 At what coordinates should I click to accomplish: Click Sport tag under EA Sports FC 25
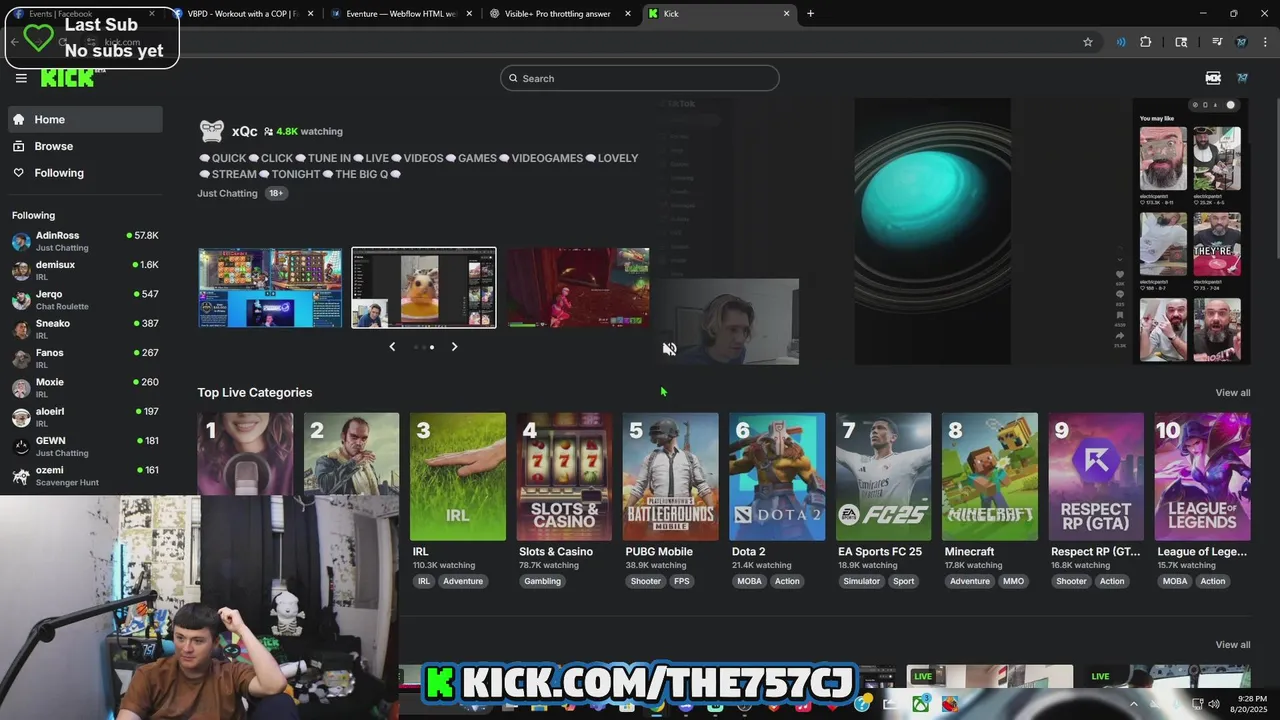click(x=904, y=581)
